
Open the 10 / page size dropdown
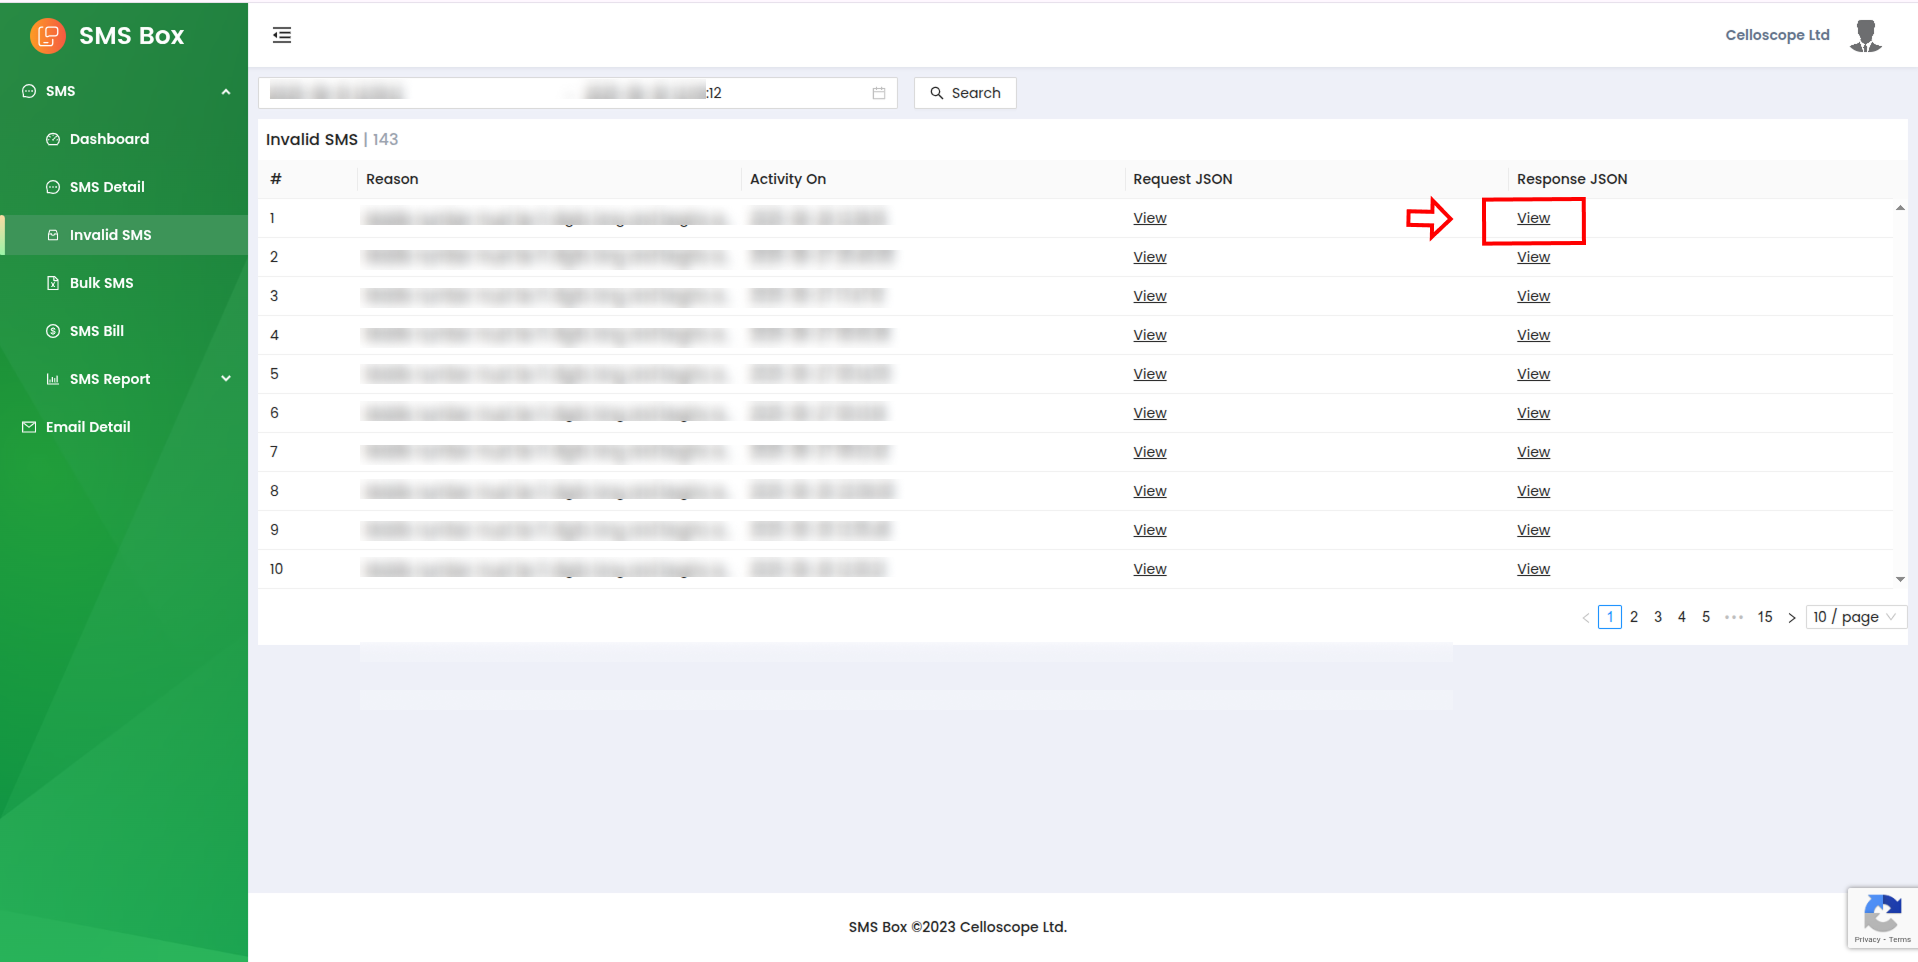coord(1855,617)
